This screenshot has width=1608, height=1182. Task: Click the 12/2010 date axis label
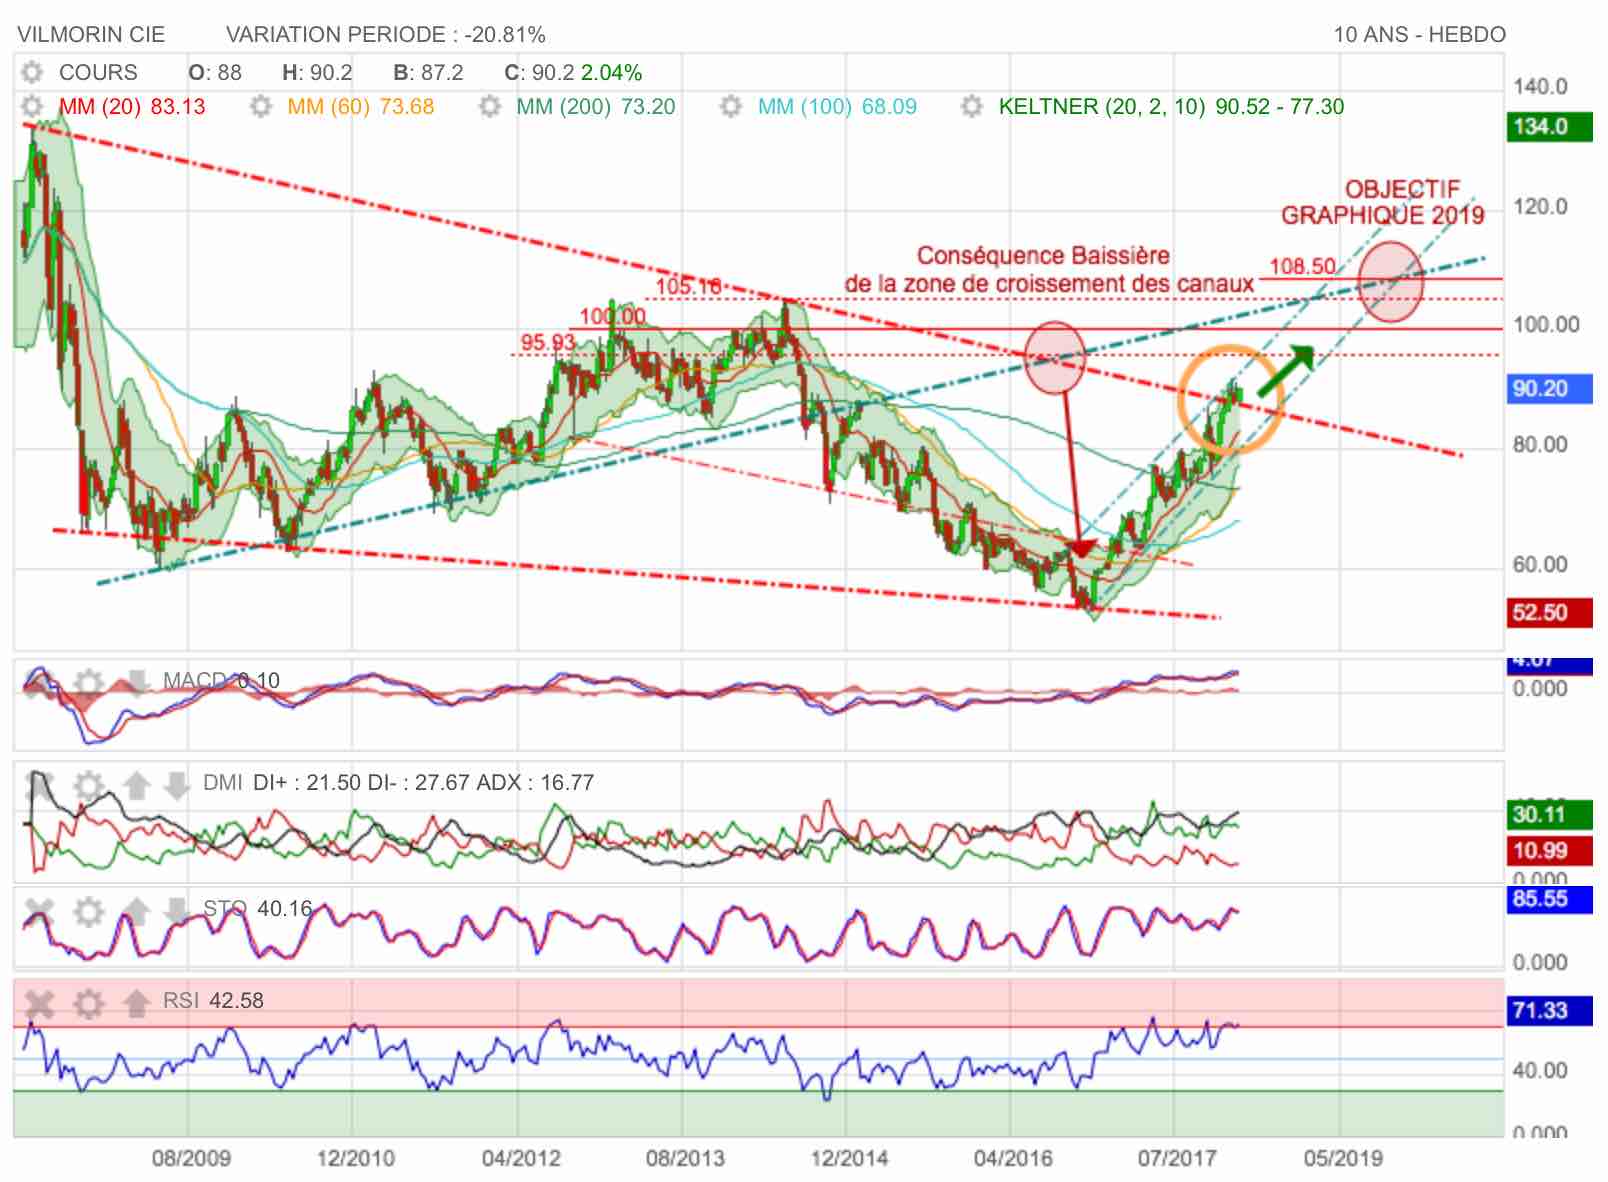[356, 1158]
